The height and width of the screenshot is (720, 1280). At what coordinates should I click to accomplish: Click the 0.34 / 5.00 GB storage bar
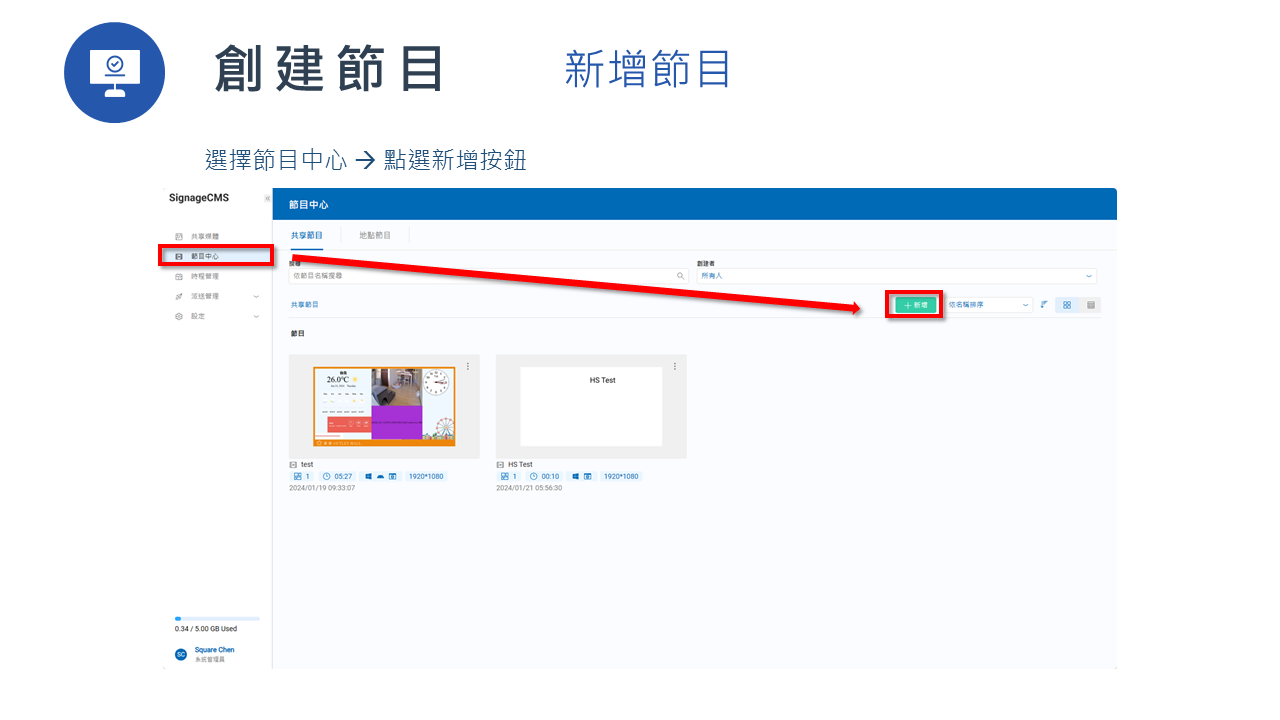[x=215, y=619]
